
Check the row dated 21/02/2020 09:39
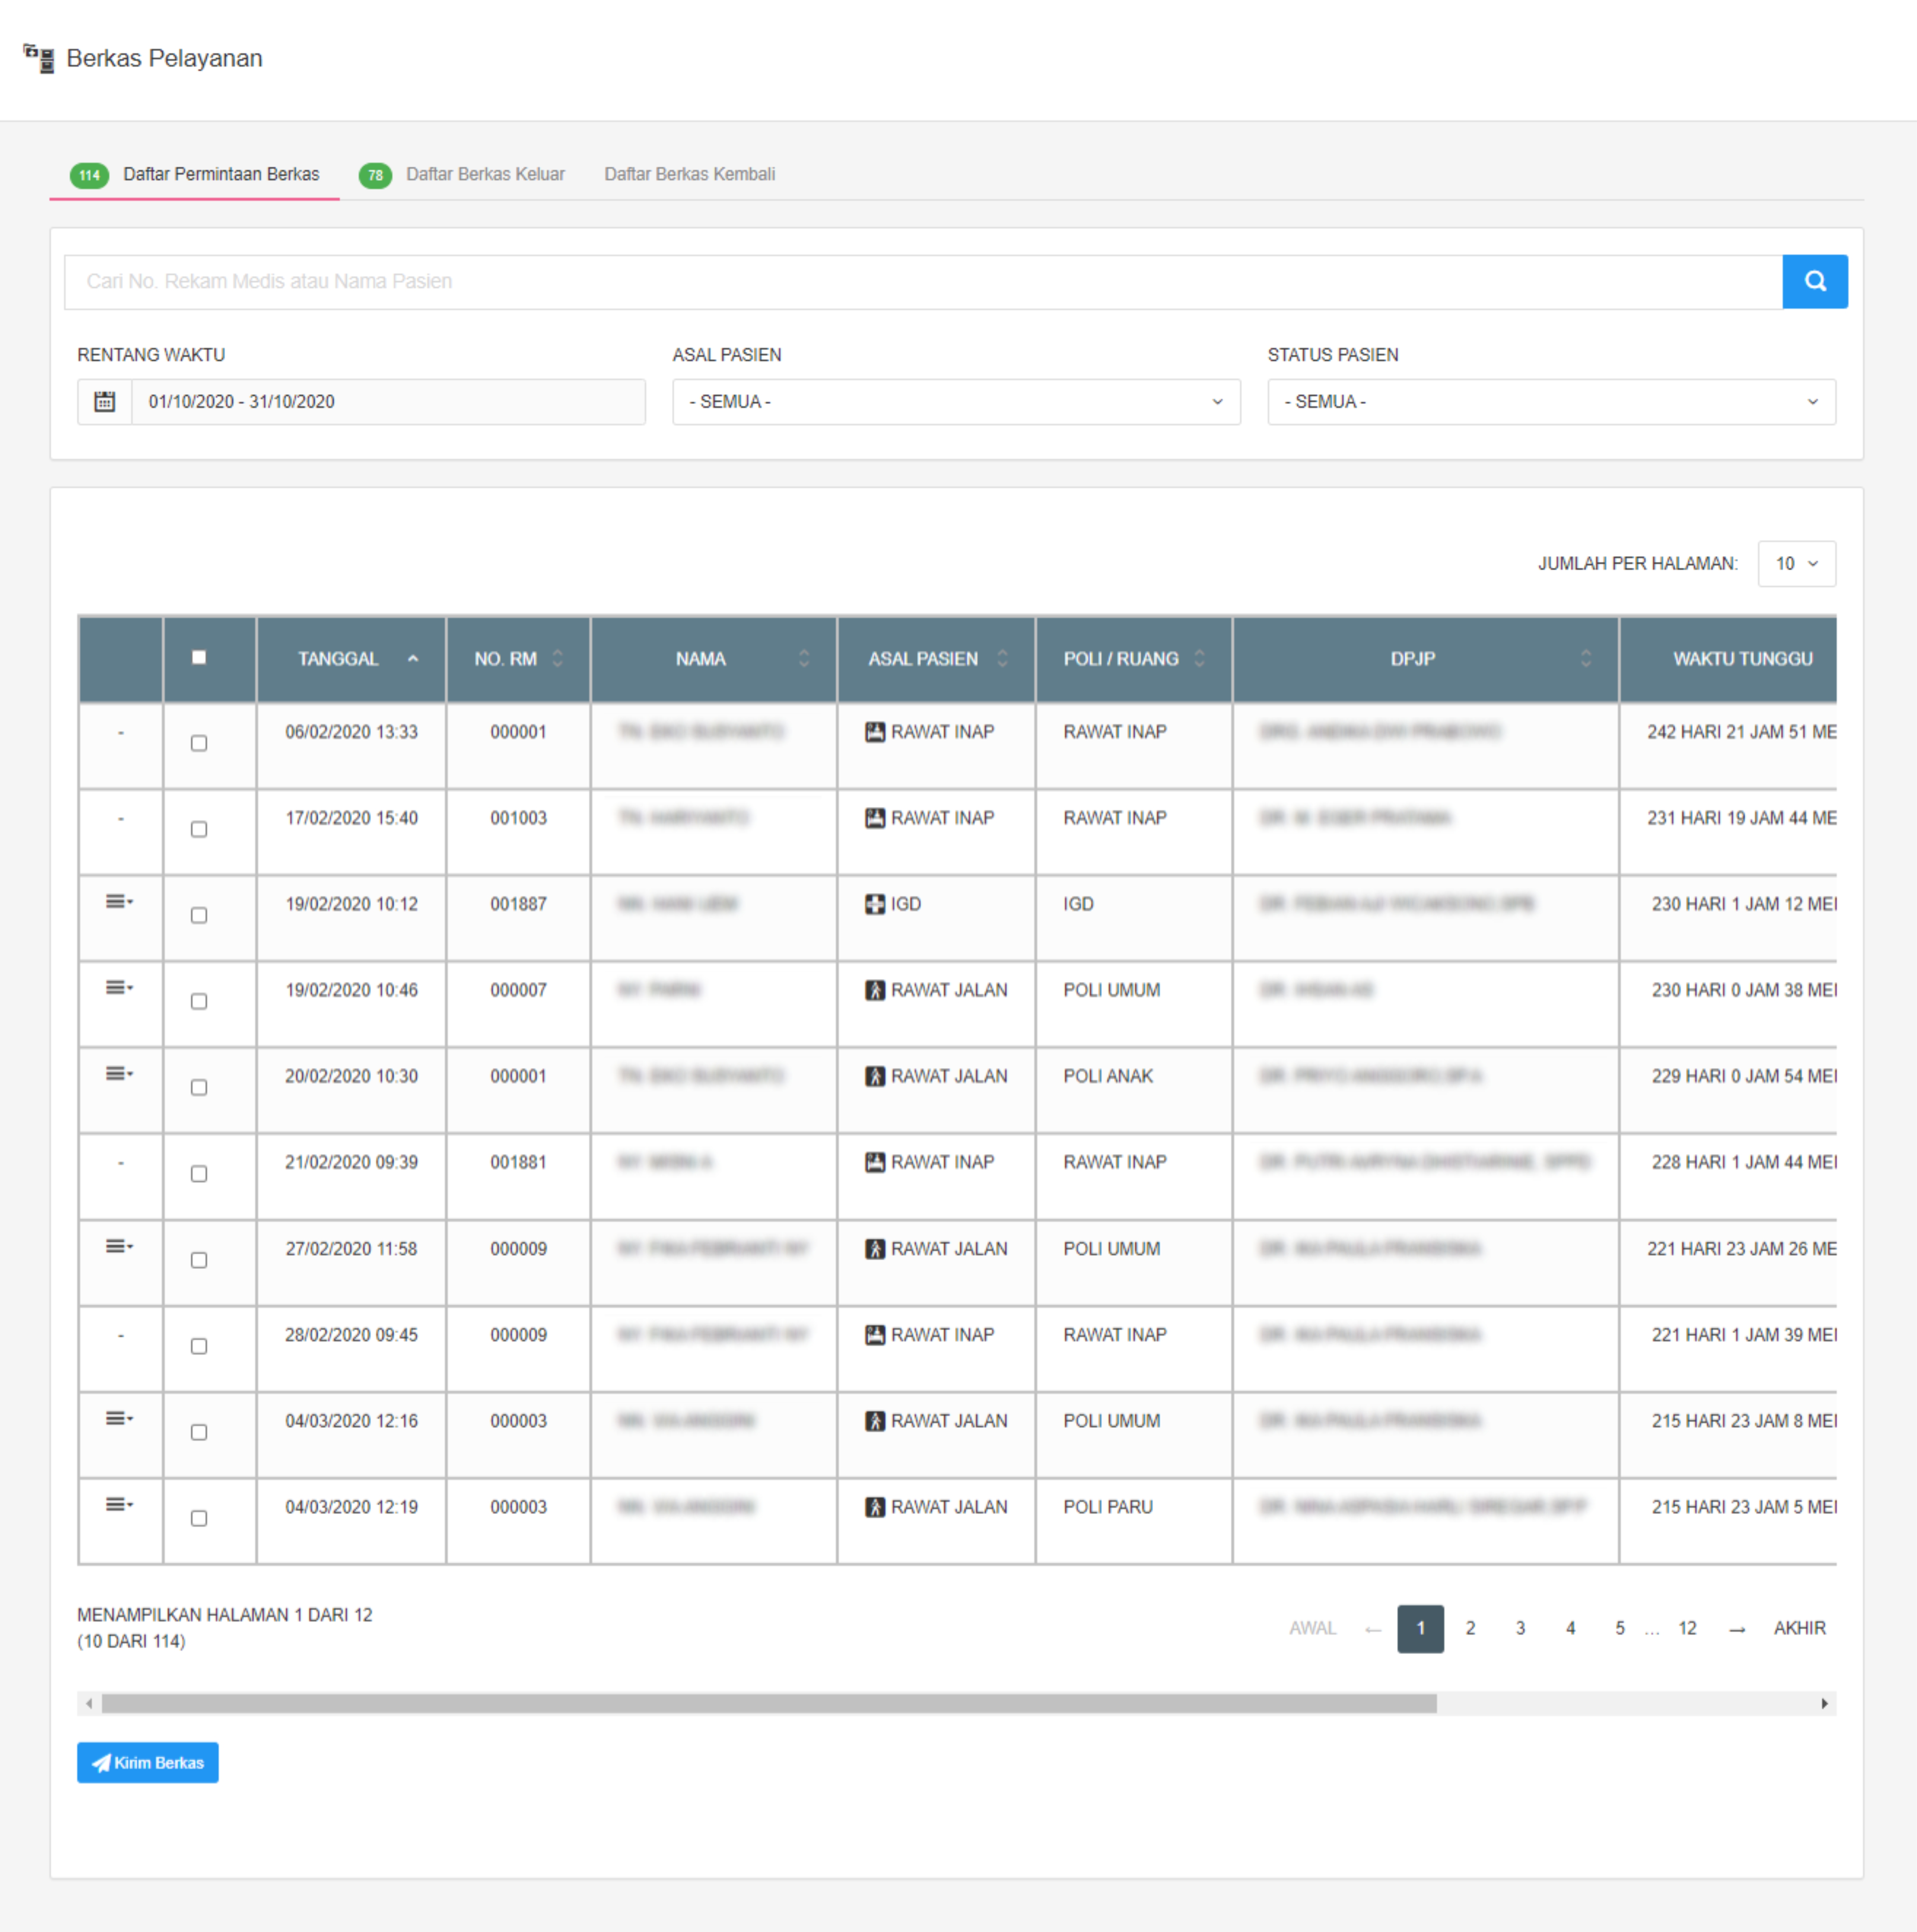pyautogui.click(x=199, y=1174)
